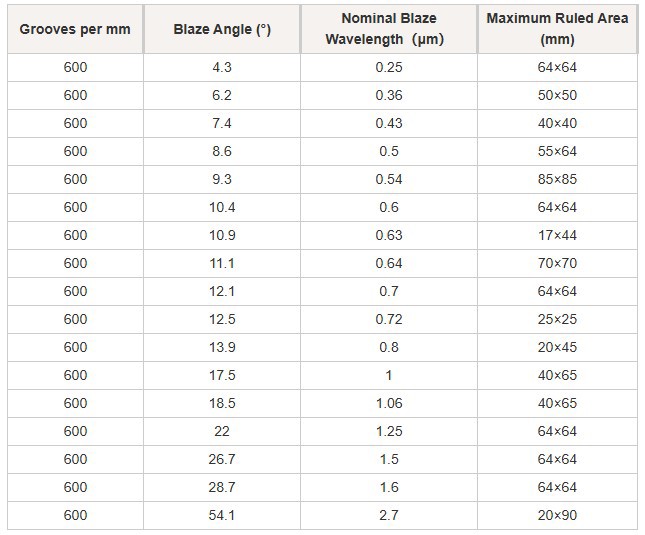This screenshot has width=645, height=535.
Task: Select the wavelength cell 1.06
Action: [389, 403]
